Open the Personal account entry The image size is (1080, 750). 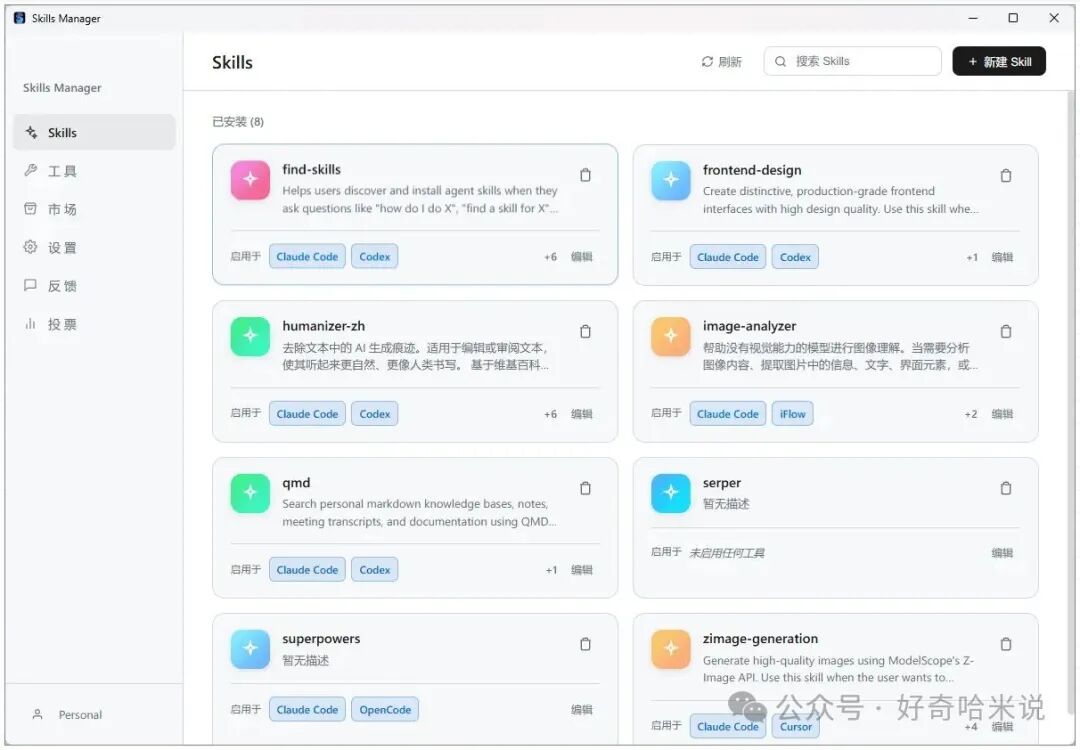[x=68, y=715]
